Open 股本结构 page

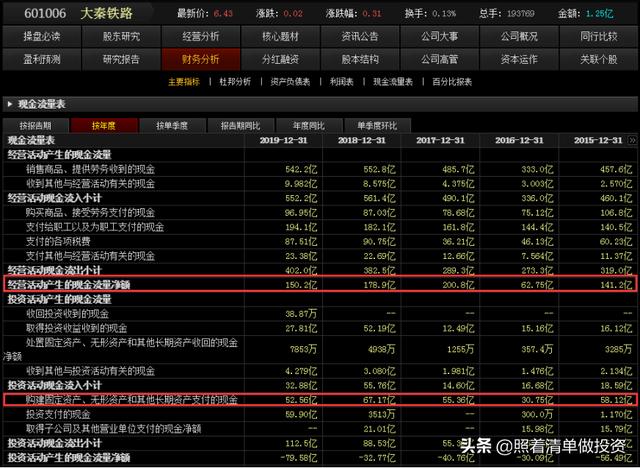point(360,60)
